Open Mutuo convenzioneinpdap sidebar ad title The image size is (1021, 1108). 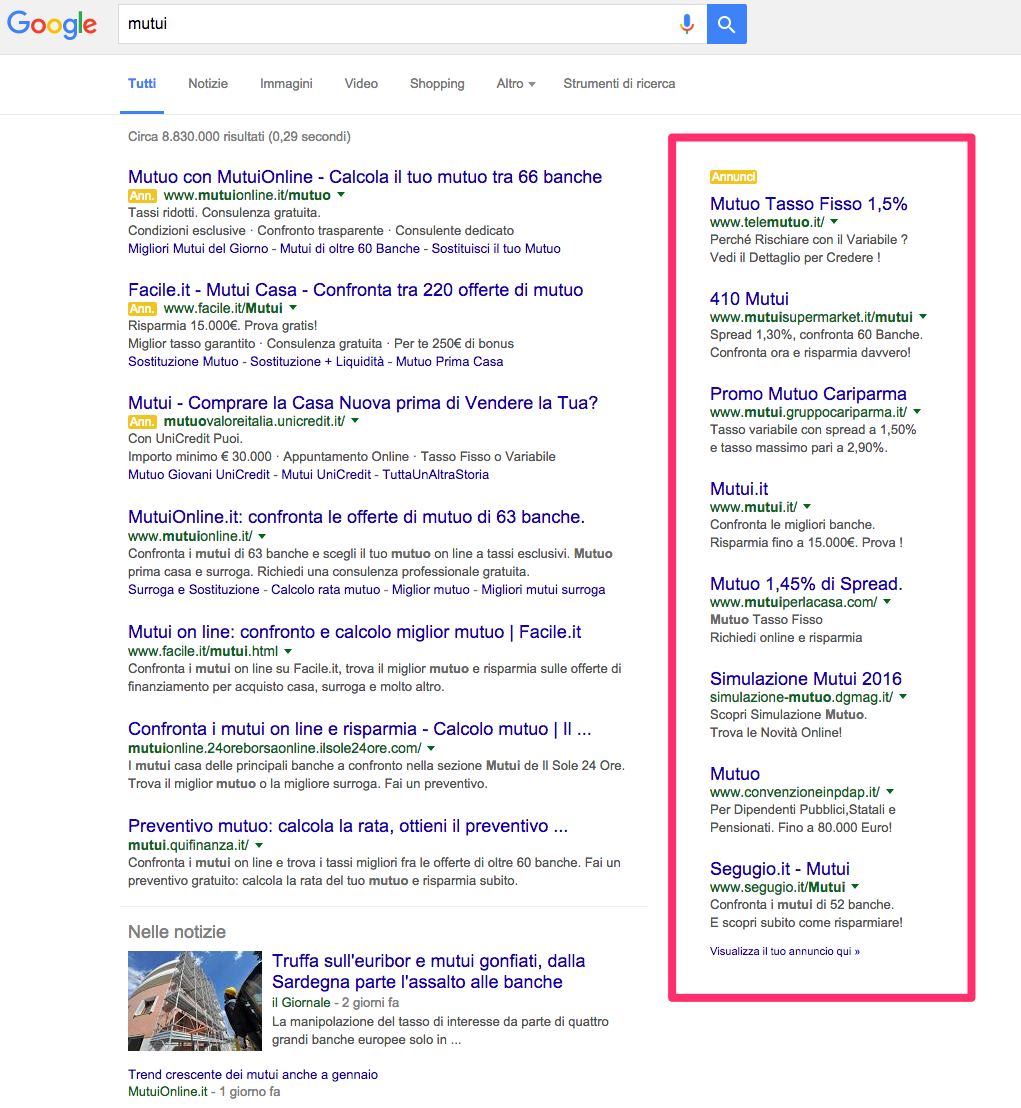pyautogui.click(x=735, y=774)
